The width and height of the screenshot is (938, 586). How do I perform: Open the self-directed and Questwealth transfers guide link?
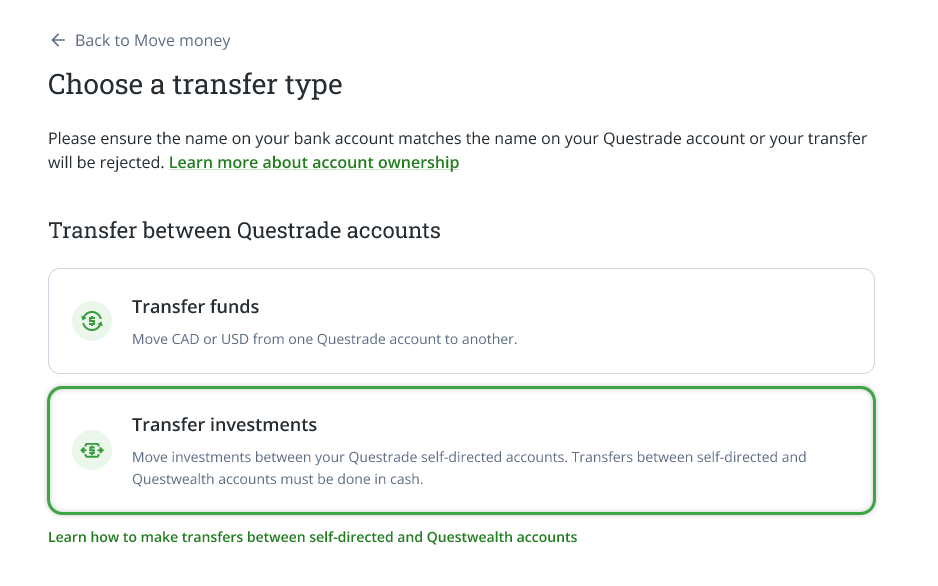312,537
